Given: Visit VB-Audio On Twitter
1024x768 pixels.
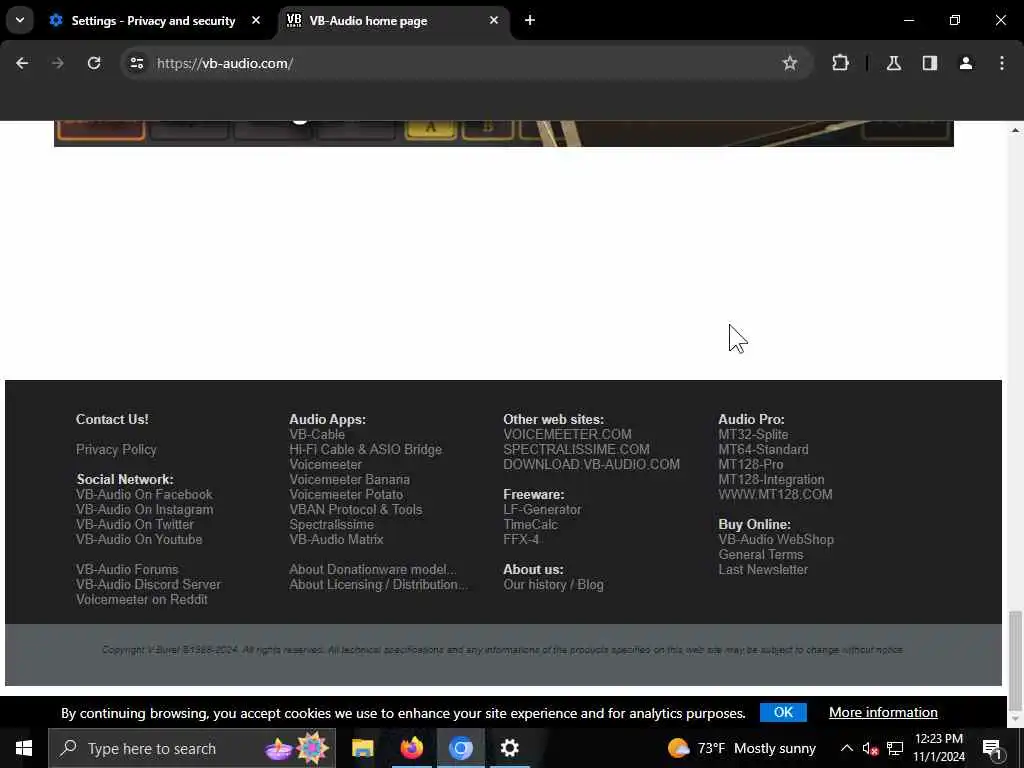Looking at the screenshot, I should (135, 524).
